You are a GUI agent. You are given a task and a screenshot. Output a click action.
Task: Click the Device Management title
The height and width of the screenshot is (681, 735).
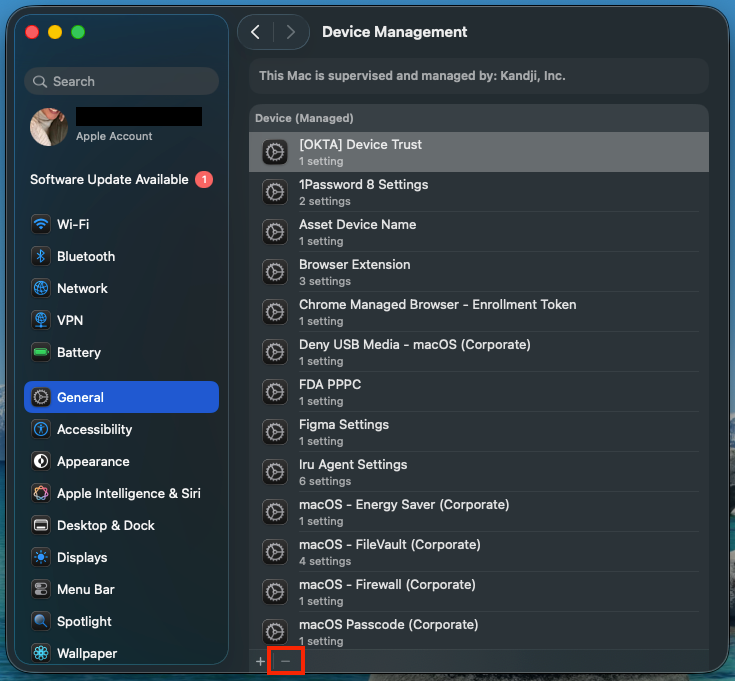click(x=395, y=32)
